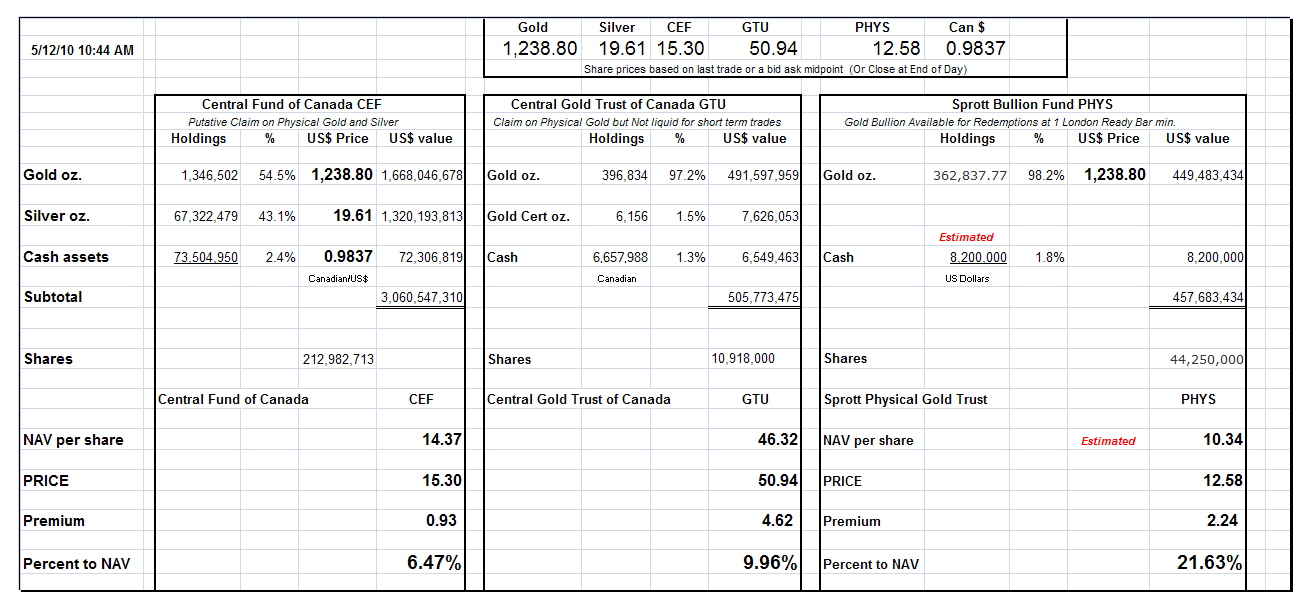The height and width of the screenshot is (604, 1309).
Task: Select CEF NAV per share 14.37
Action: [x=441, y=439]
